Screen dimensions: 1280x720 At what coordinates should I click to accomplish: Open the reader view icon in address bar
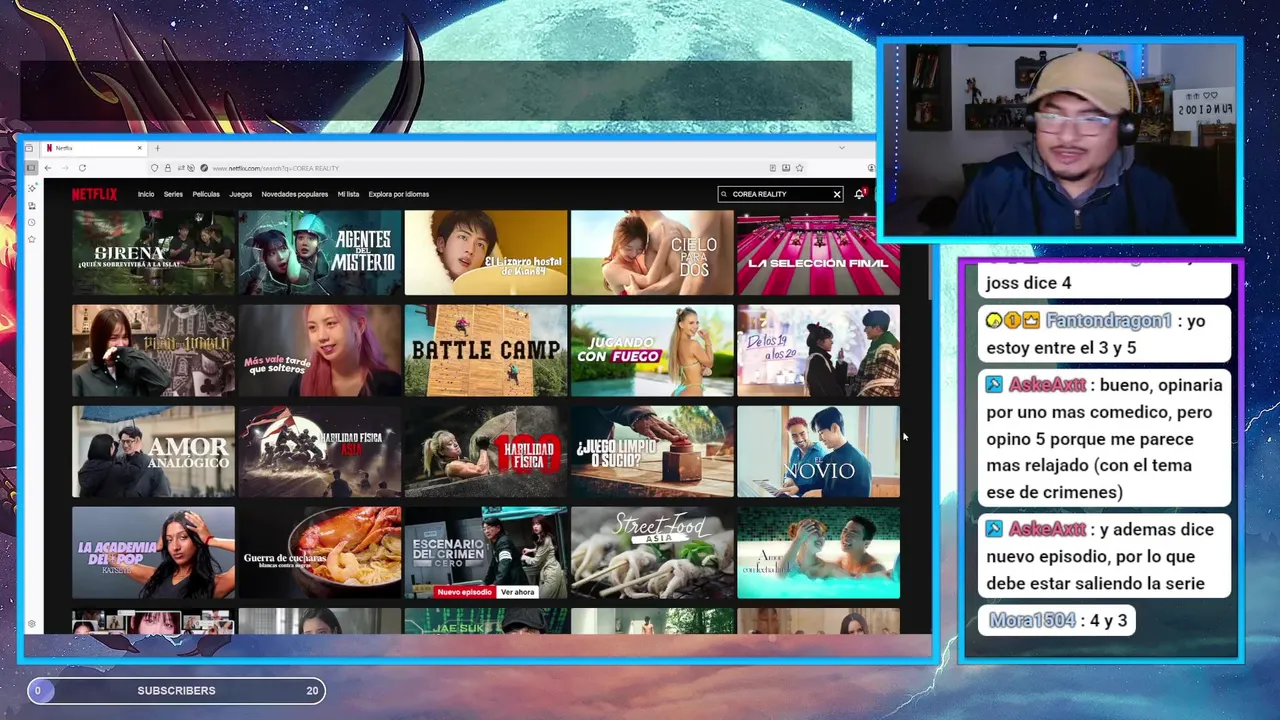pos(773,168)
